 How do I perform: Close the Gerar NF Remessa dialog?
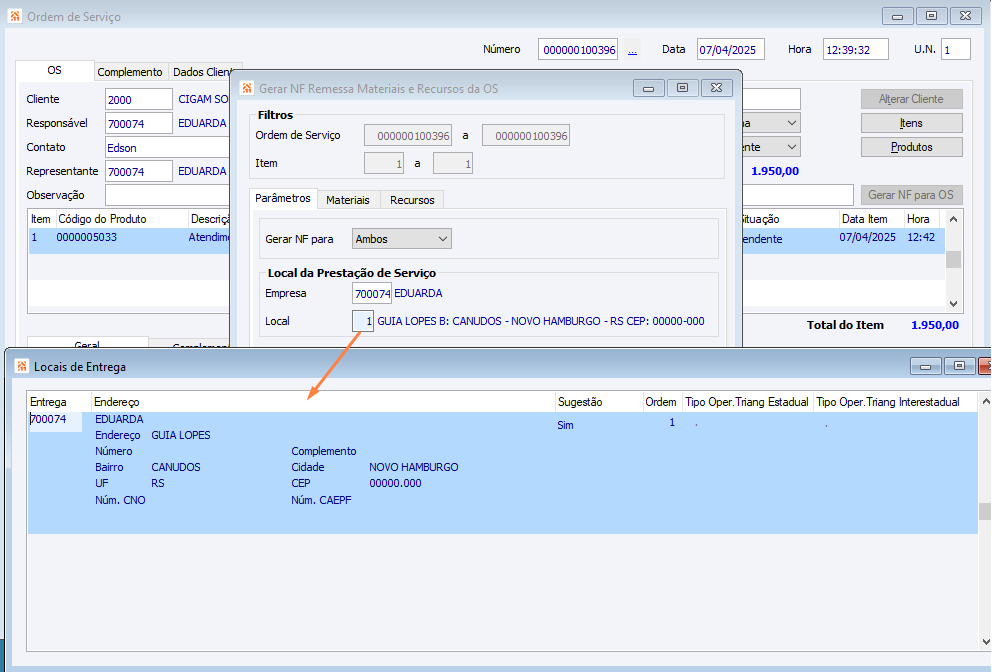click(716, 88)
